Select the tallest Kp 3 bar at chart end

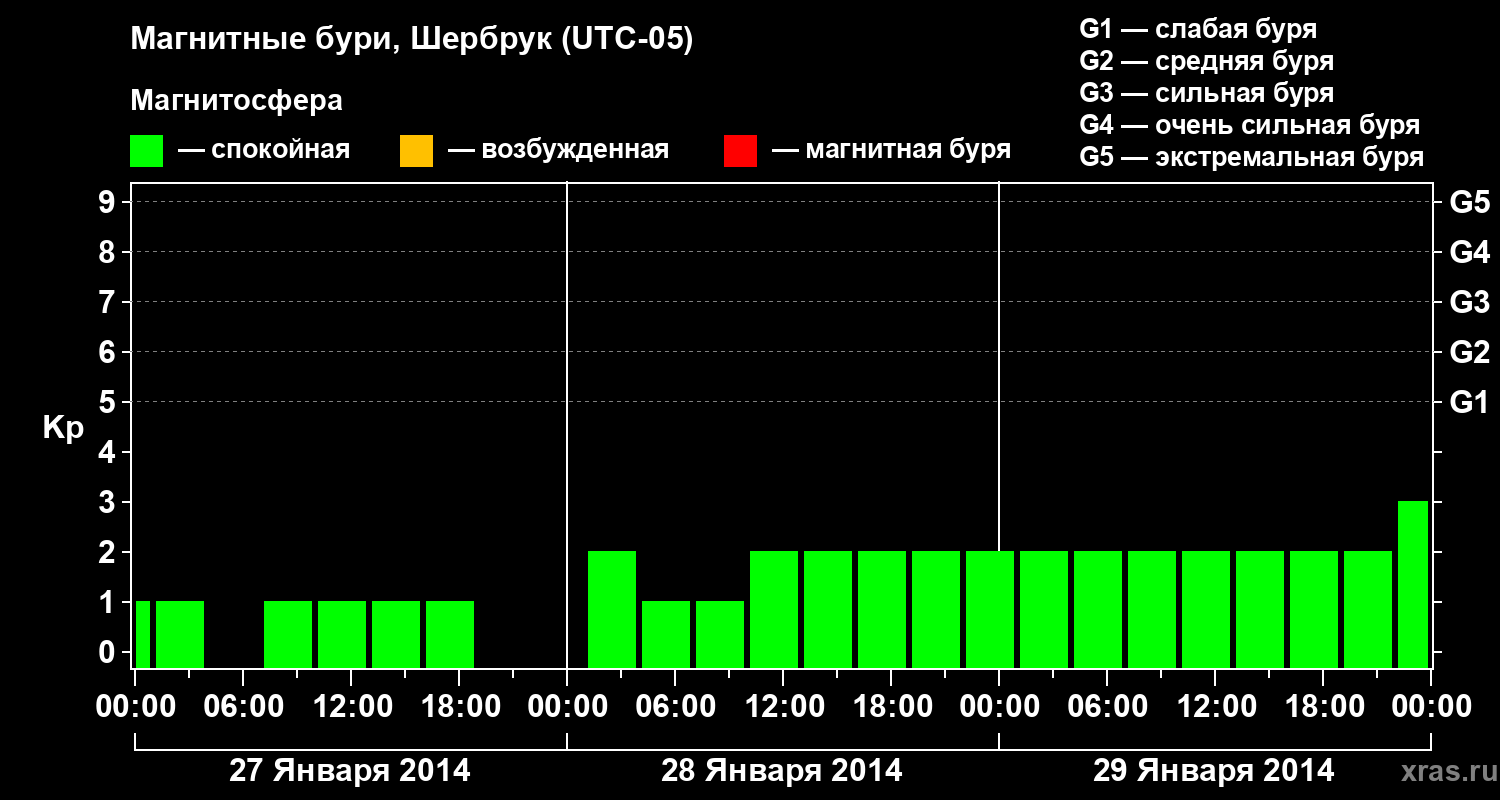tap(1413, 584)
